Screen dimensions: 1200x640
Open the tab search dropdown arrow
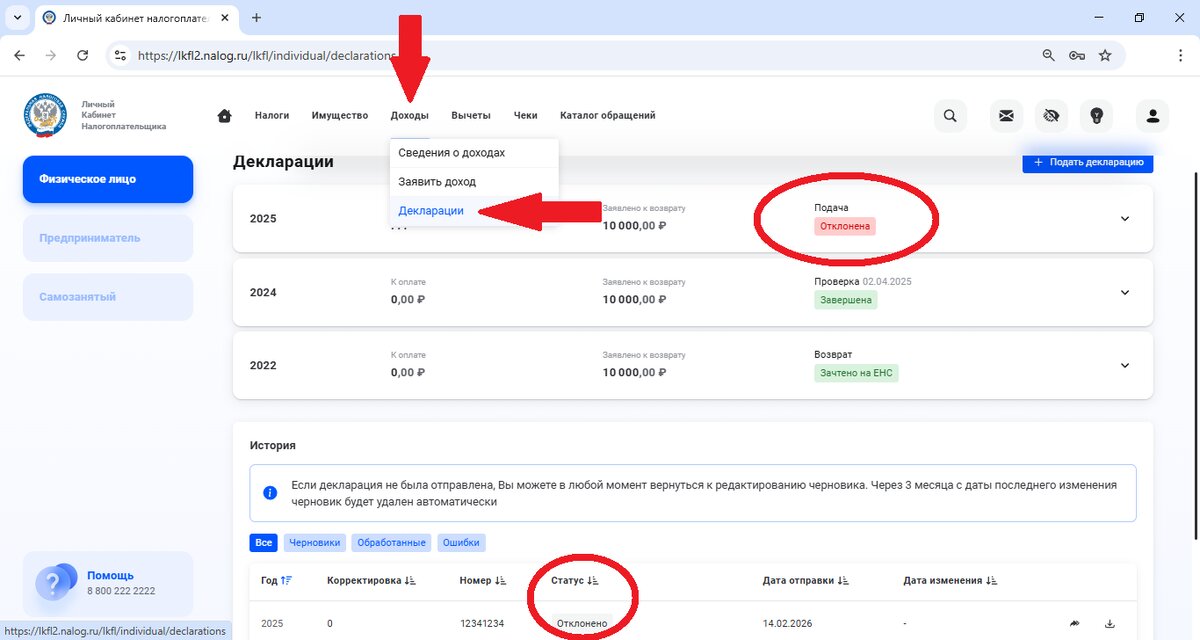click(x=17, y=18)
